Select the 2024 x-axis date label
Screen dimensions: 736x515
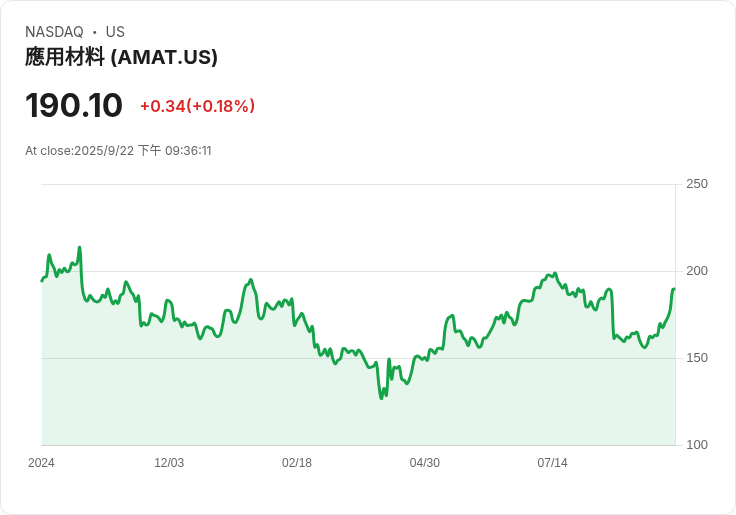(x=41, y=463)
